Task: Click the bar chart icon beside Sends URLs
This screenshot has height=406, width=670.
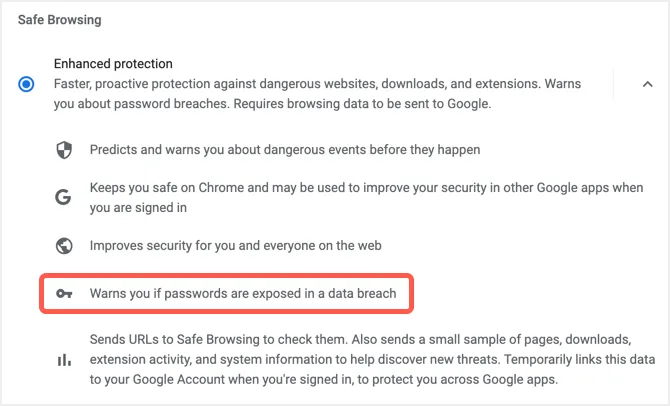Action: pos(64,358)
